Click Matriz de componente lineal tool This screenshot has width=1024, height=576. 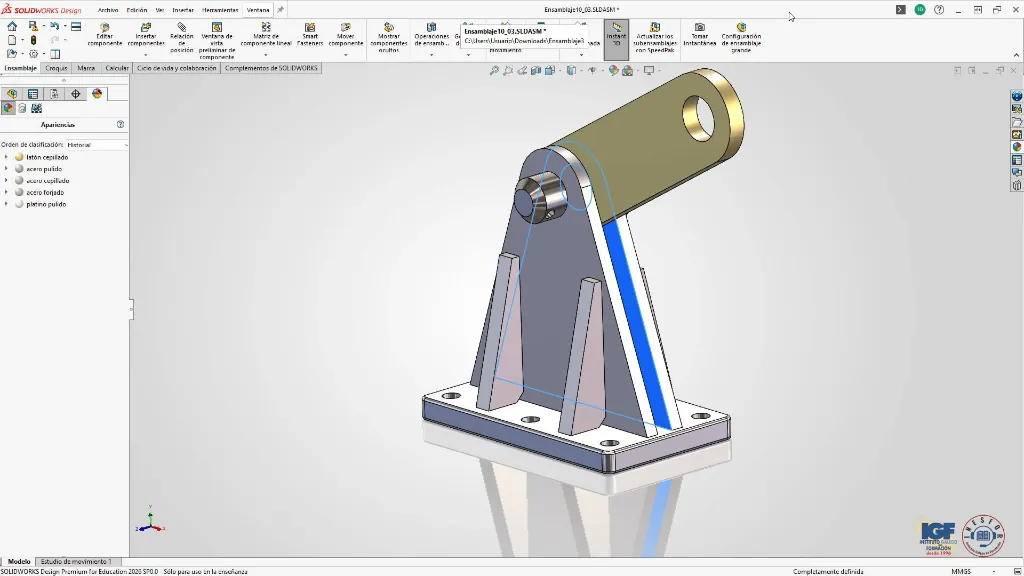click(266, 35)
